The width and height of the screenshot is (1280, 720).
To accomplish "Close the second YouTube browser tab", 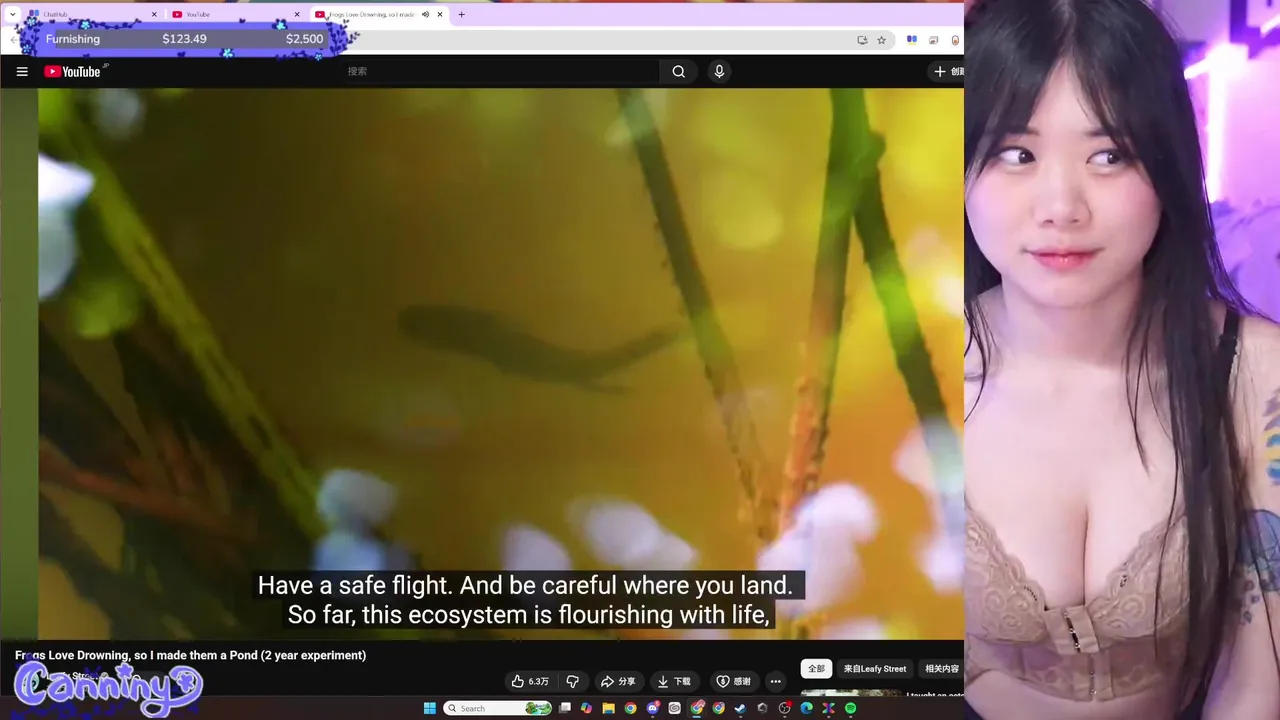I will pos(297,14).
